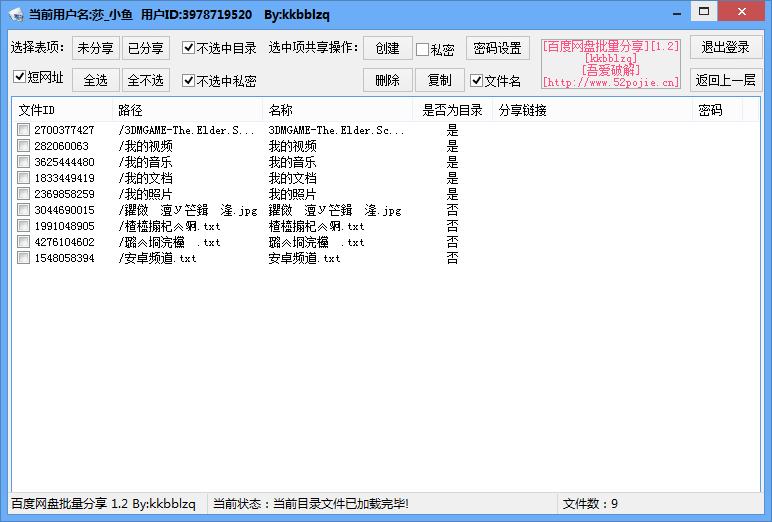Click the 全选 button
Viewport: 772px width, 522px height.
point(96,80)
